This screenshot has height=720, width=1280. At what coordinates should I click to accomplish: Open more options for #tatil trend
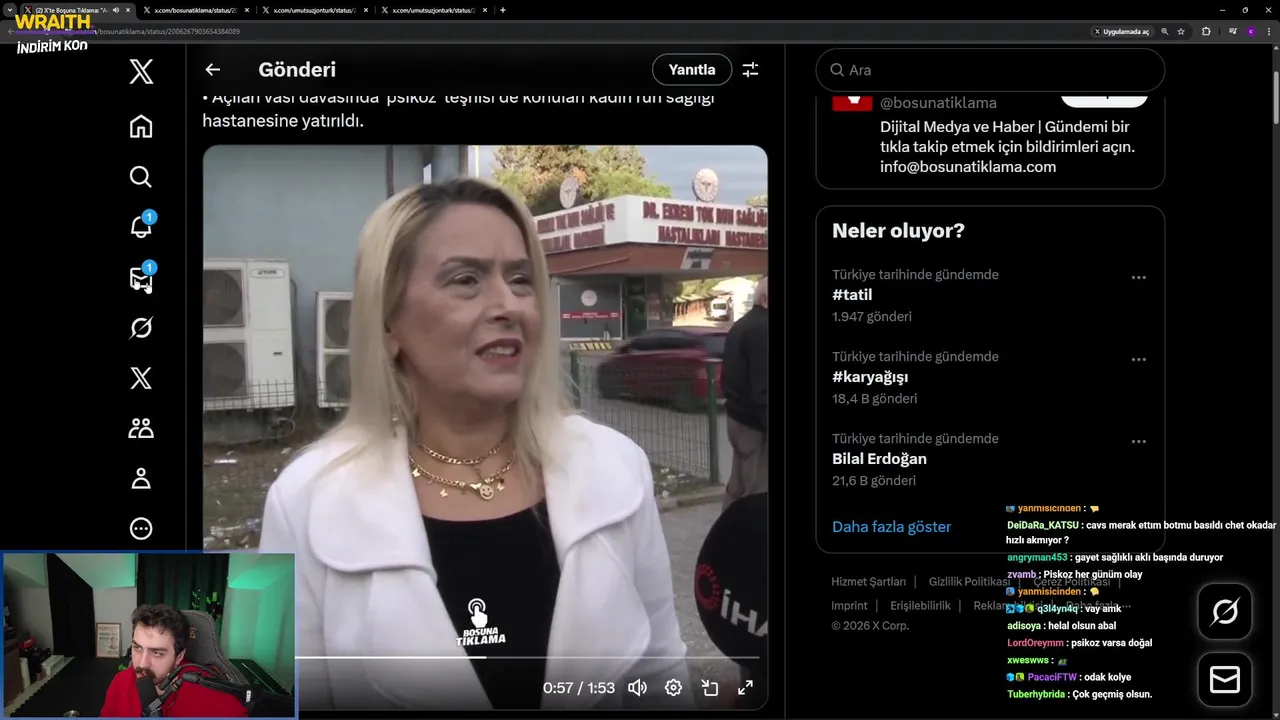click(x=1138, y=277)
